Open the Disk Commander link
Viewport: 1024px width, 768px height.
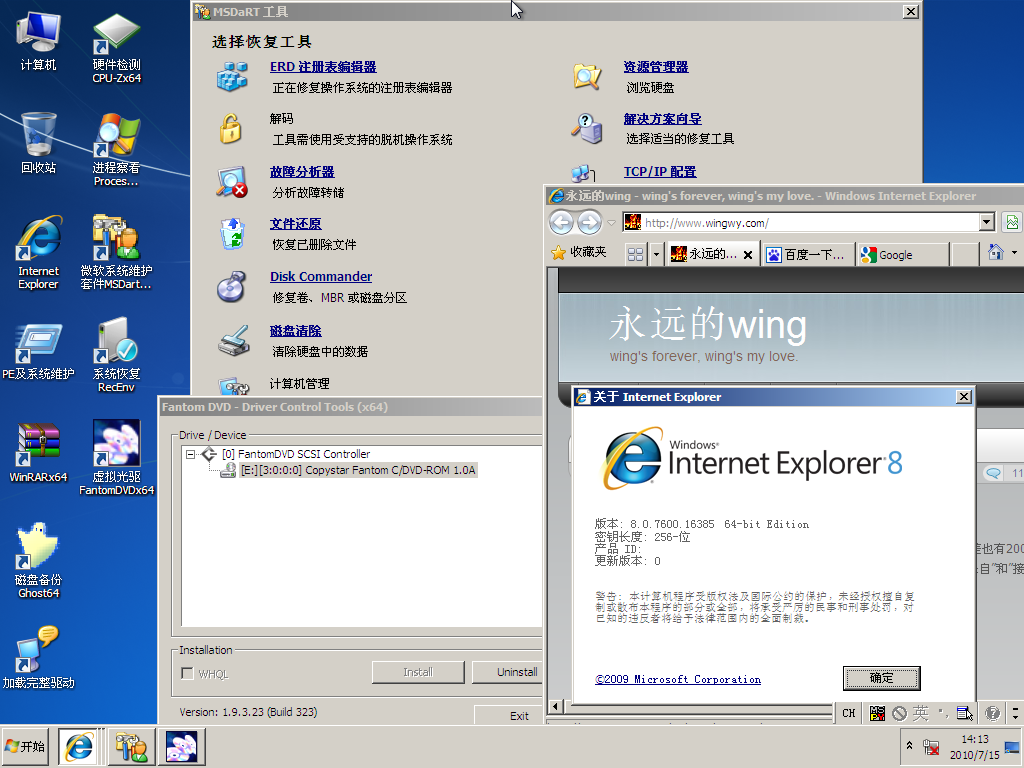[321, 277]
